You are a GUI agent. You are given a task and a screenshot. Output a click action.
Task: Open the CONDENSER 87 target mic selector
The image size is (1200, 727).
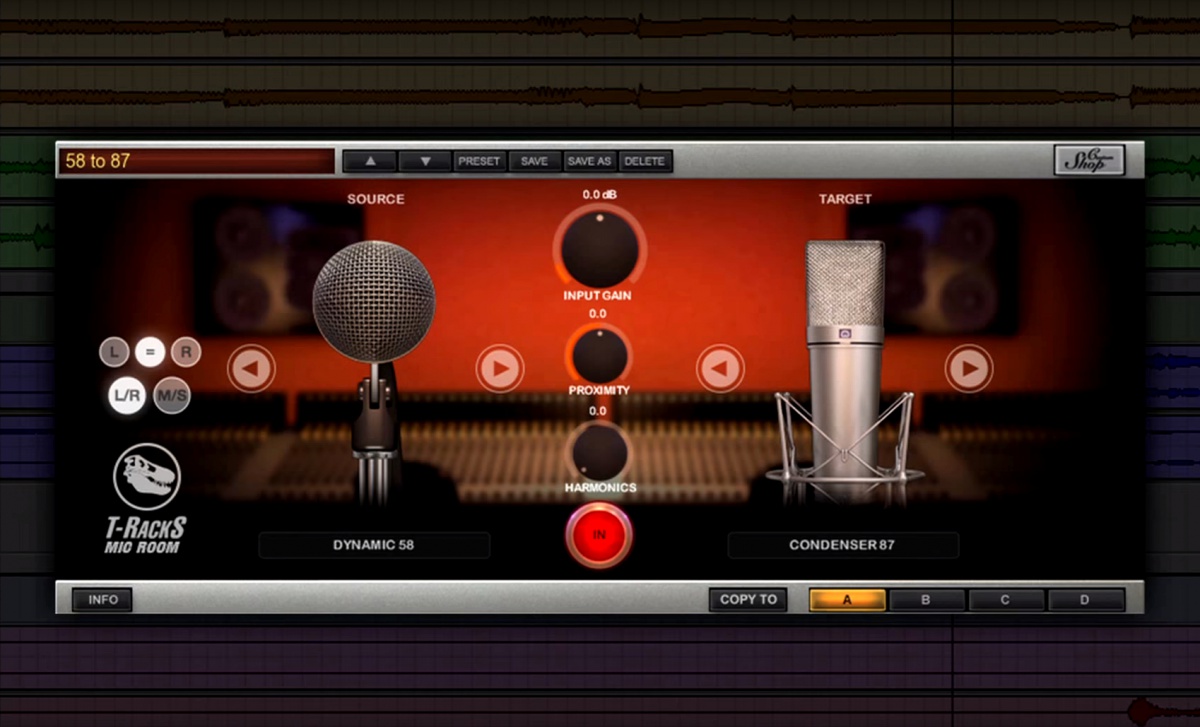click(x=843, y=545)
